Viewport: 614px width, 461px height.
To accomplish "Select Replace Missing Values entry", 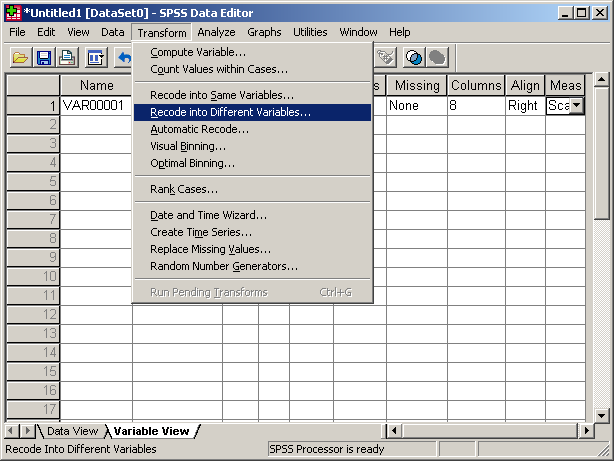I will coord(253,249).
